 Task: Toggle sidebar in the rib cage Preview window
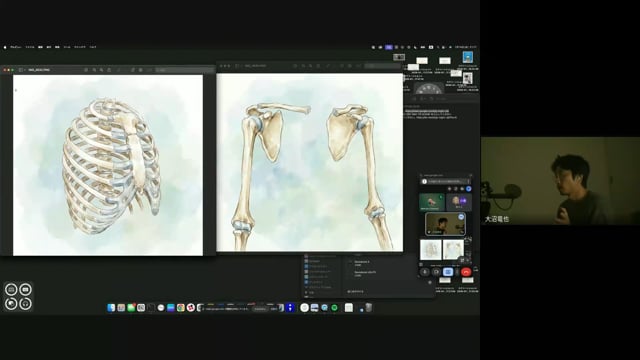pyautogui.click(x=21, y=70)
